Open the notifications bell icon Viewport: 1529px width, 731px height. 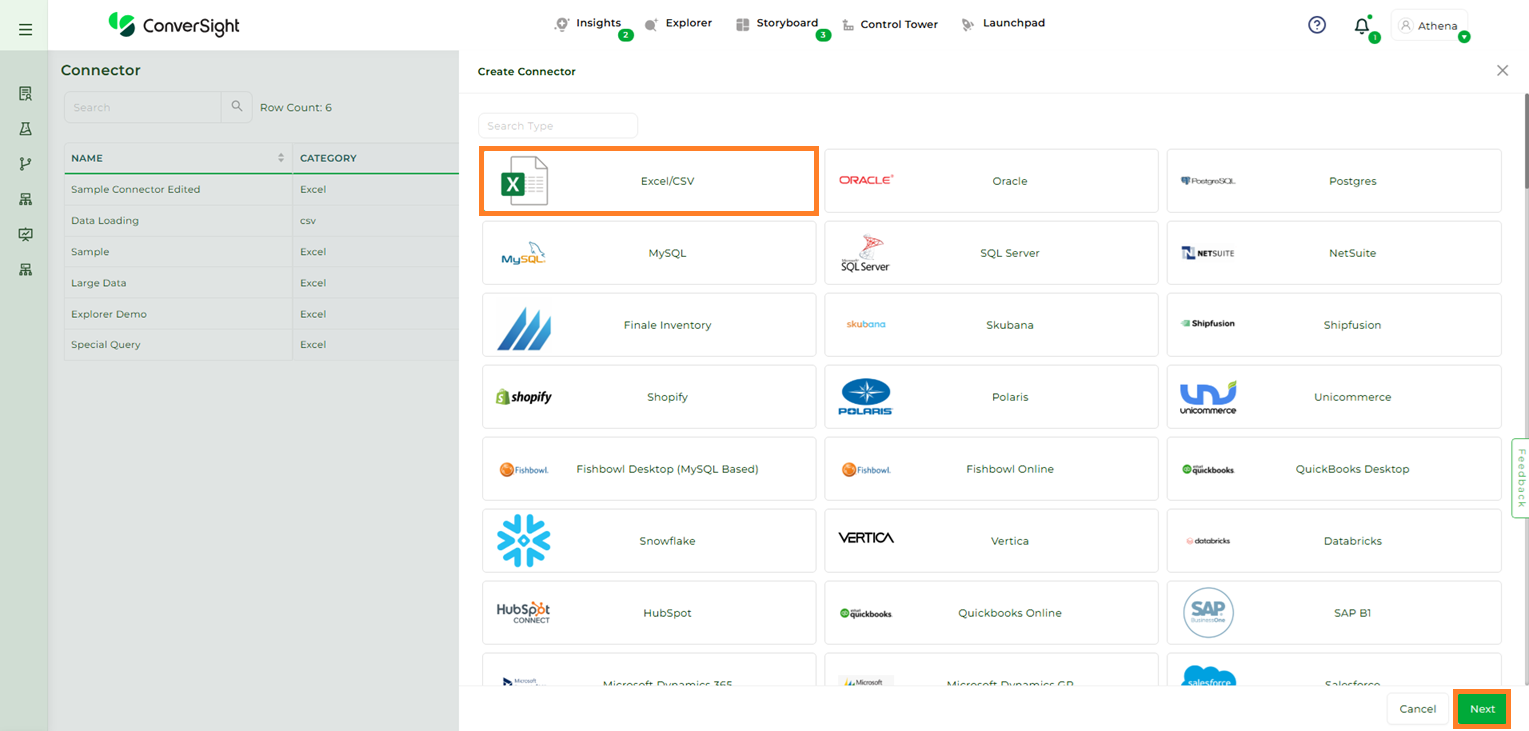[1361, 26]
